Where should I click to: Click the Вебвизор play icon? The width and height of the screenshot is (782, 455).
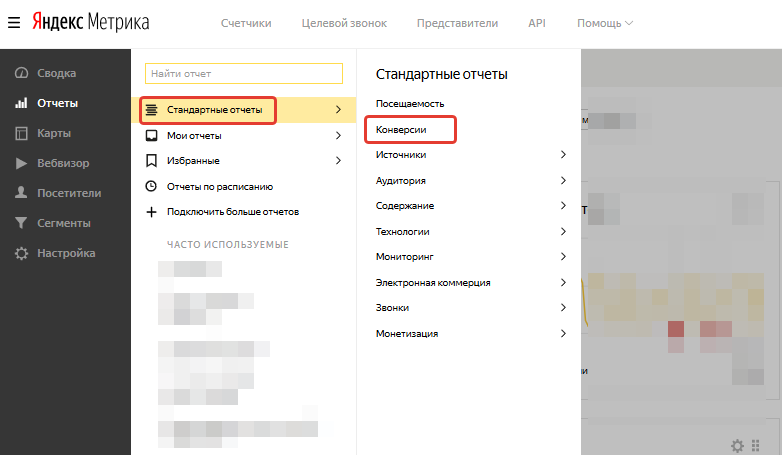pyautogui.click(x=21, y=163)
